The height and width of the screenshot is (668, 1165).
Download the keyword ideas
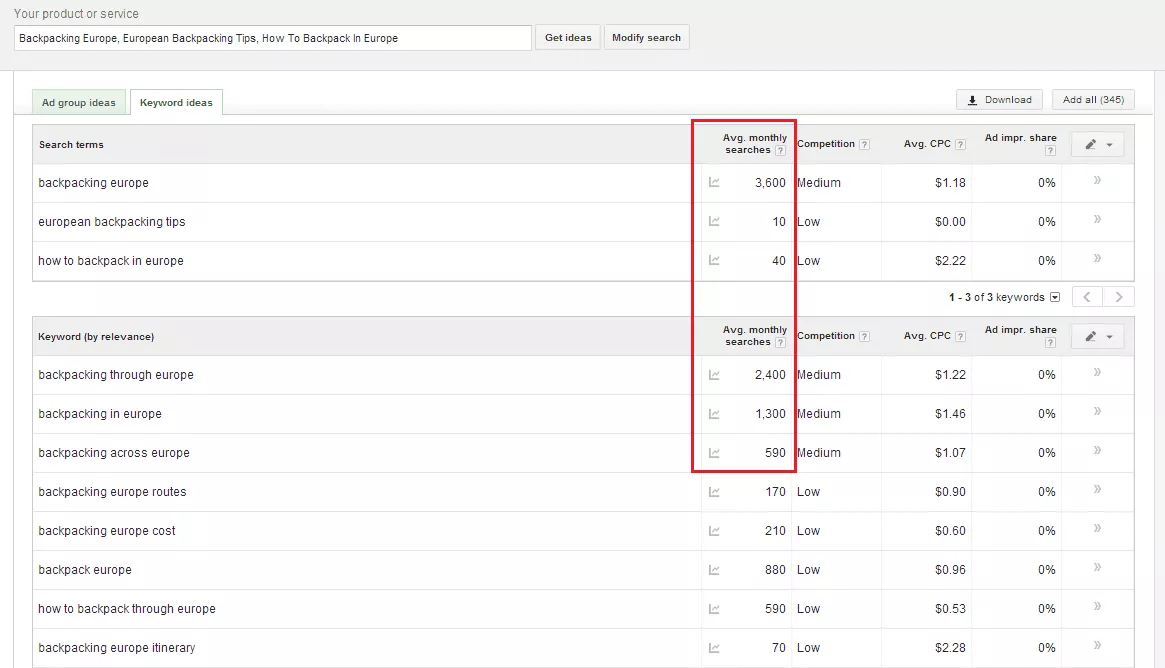coord(999,100)
